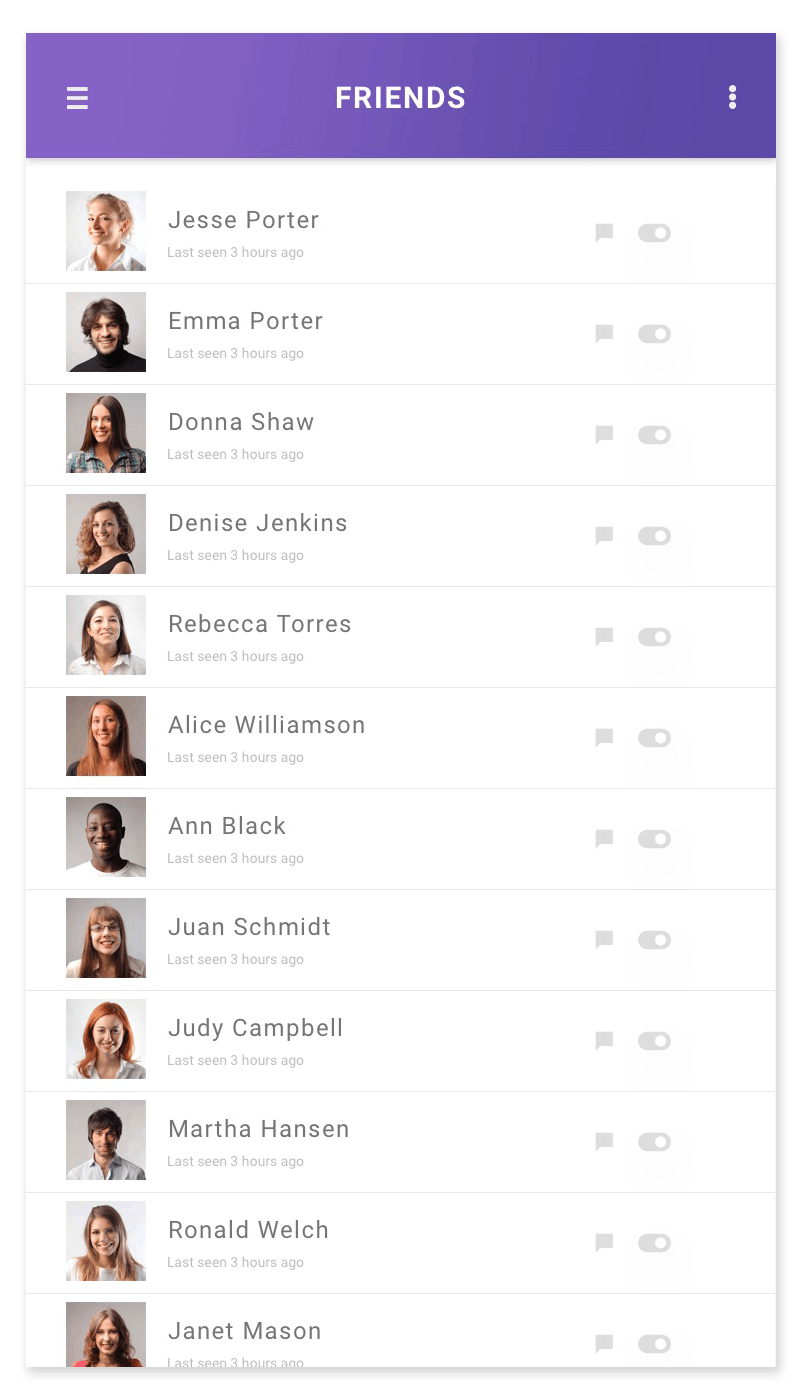Click Alice Williamson's chat bubble icon
Viewport: 800px width, 1400px height.
(x=604, y=738)
